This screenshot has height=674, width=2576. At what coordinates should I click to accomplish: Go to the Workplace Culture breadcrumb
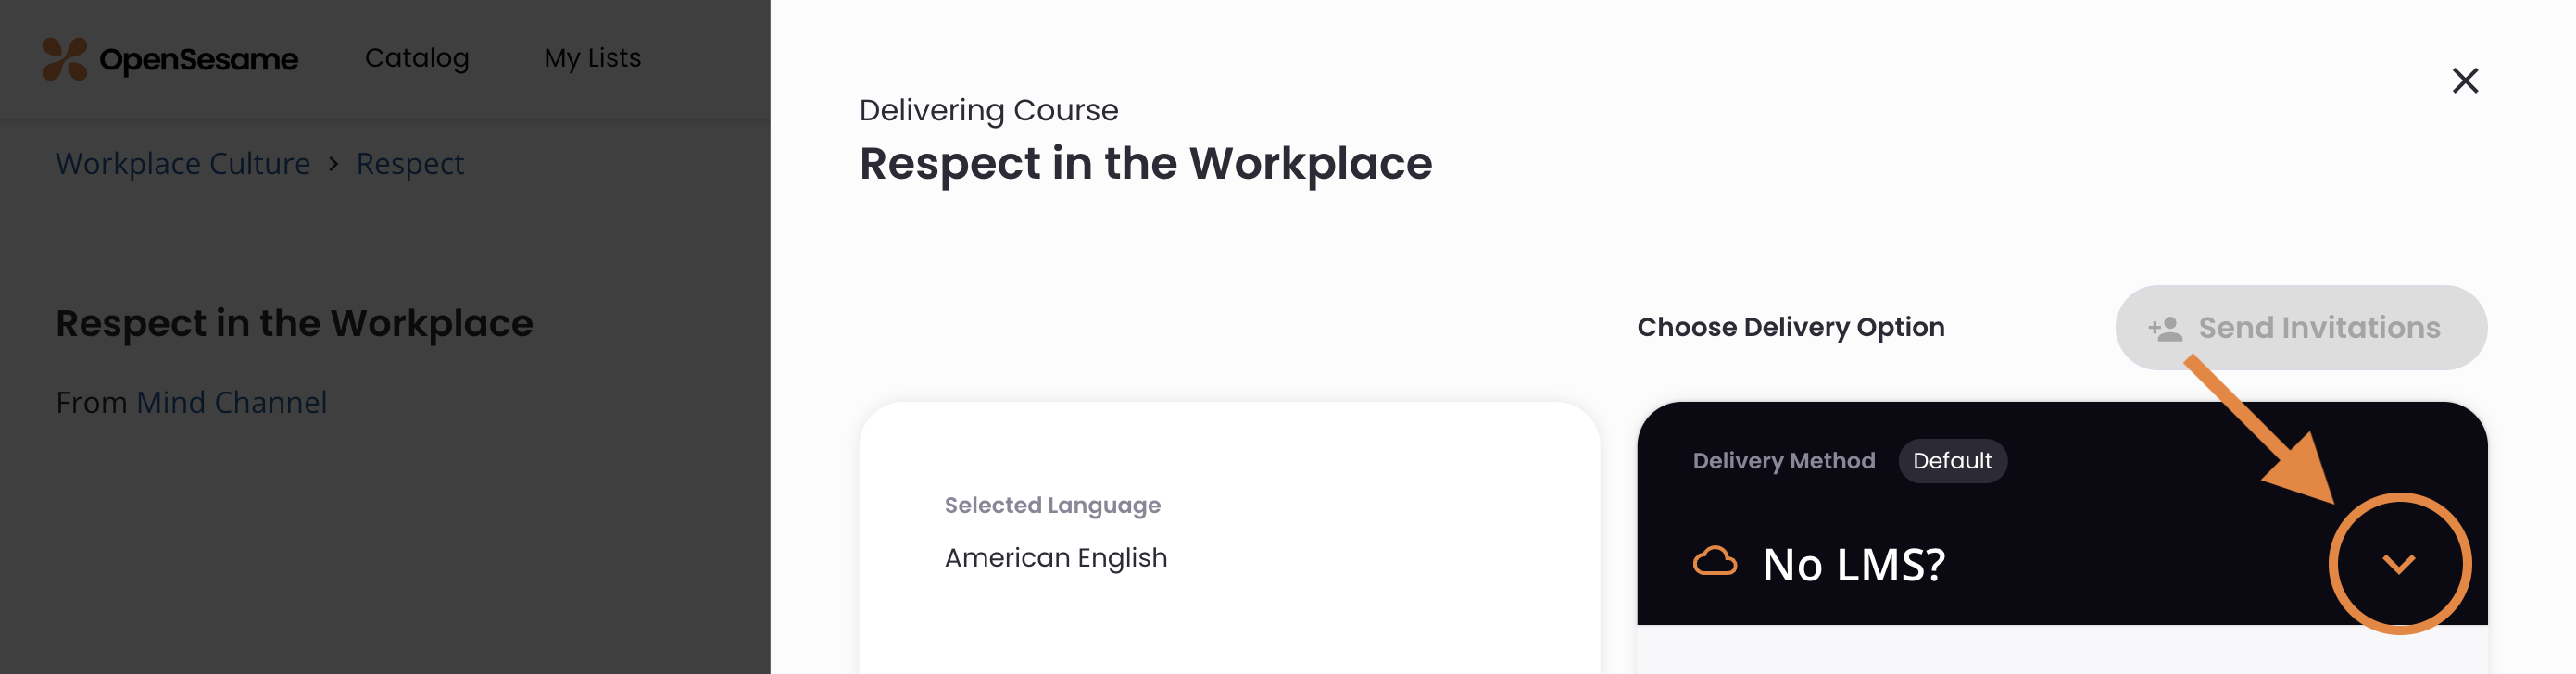coord(183,163)
